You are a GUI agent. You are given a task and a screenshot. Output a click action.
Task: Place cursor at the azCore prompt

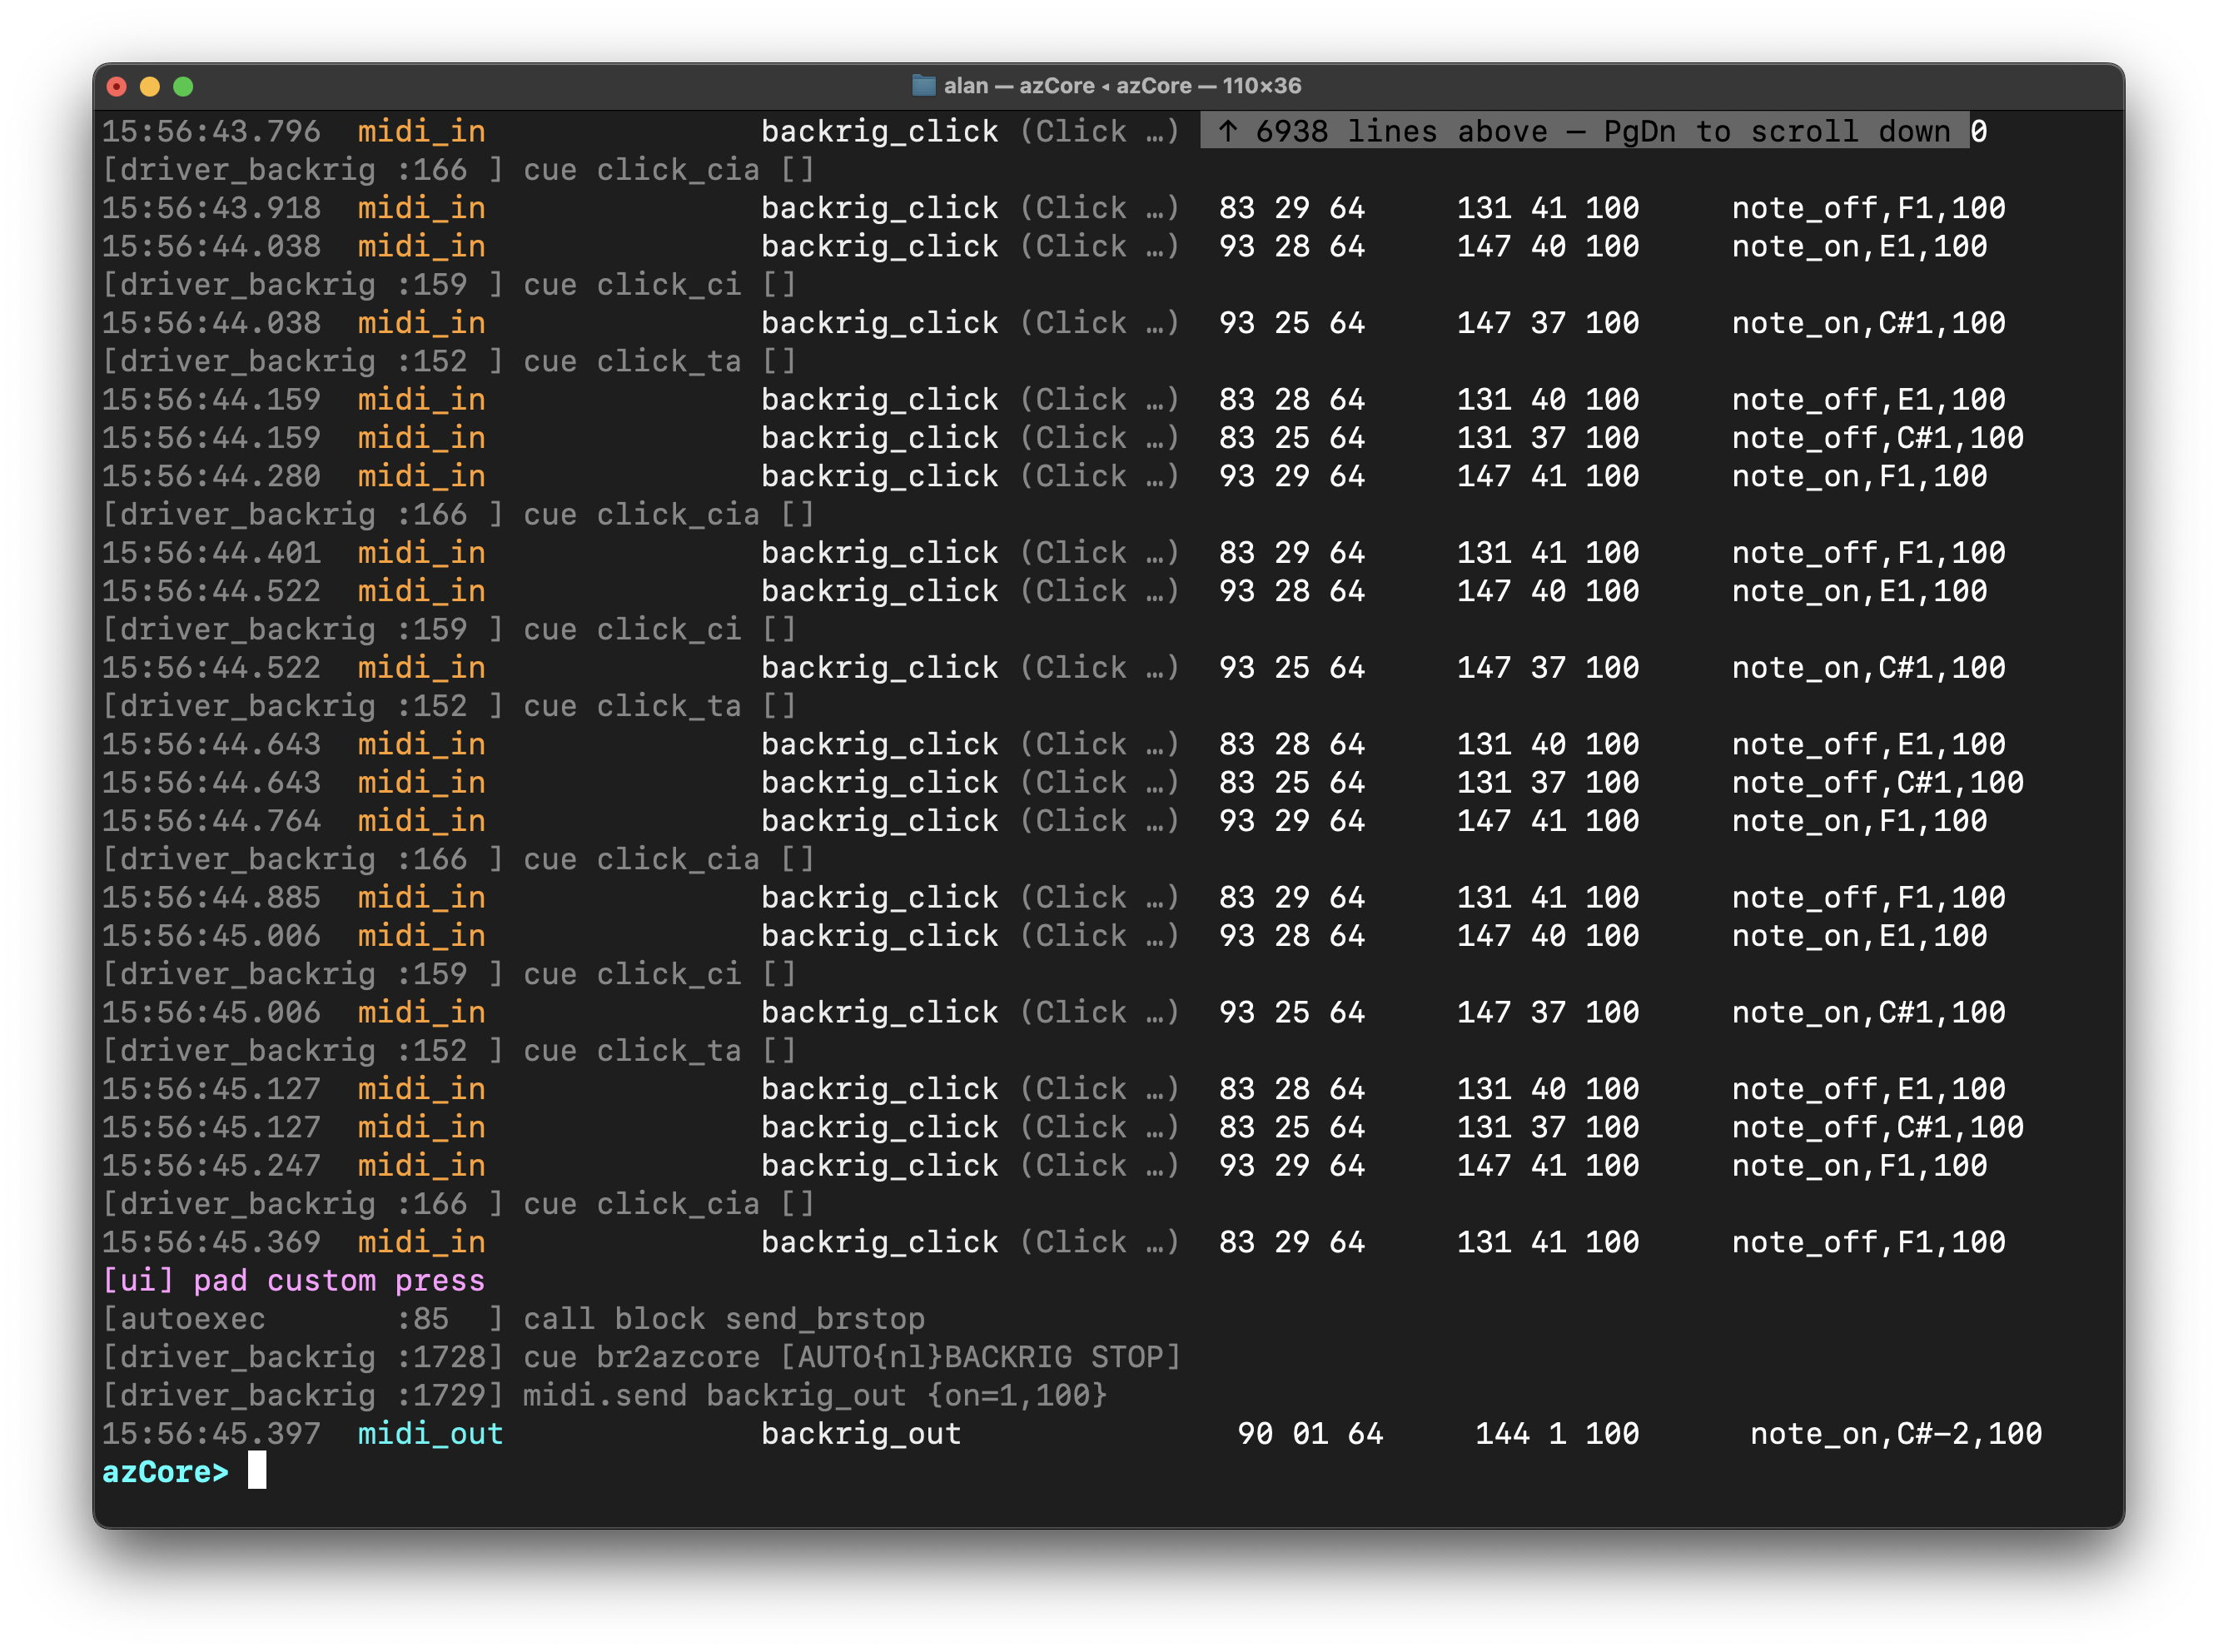pyautogui.click(x=260, y=1472)
